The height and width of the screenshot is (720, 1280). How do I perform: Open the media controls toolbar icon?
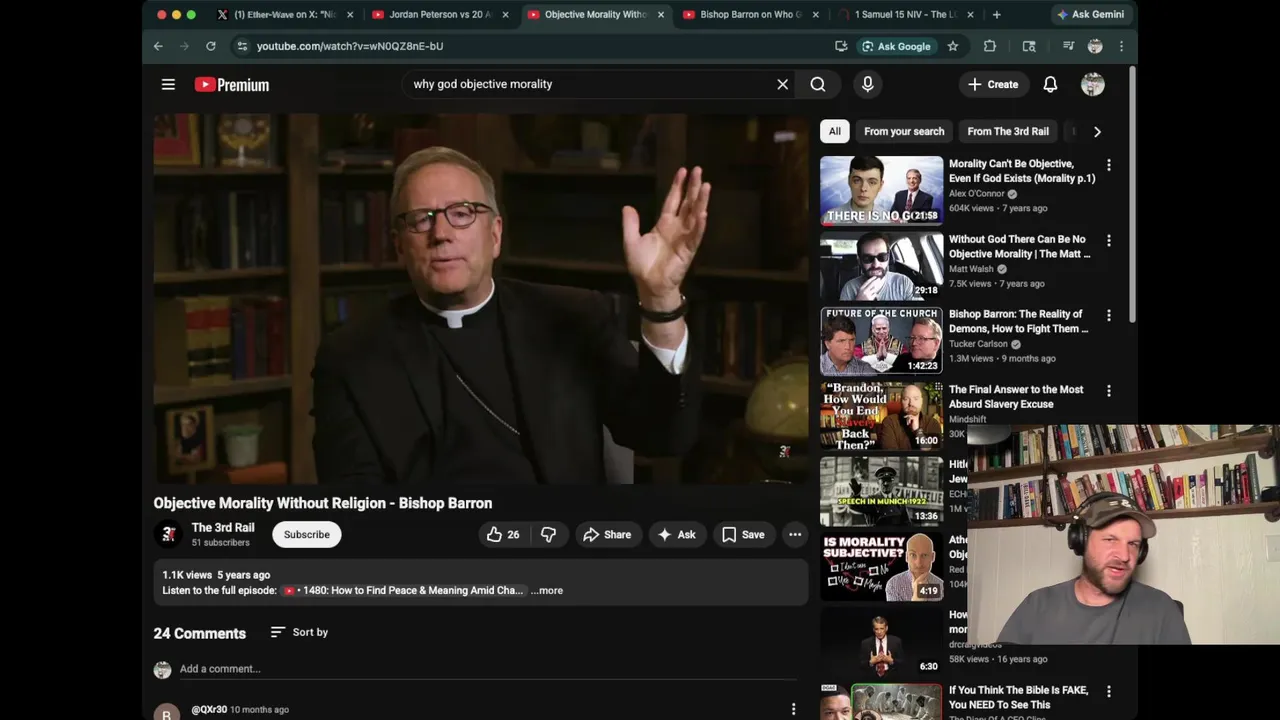pyautogui.click(x=1068, y=46)
